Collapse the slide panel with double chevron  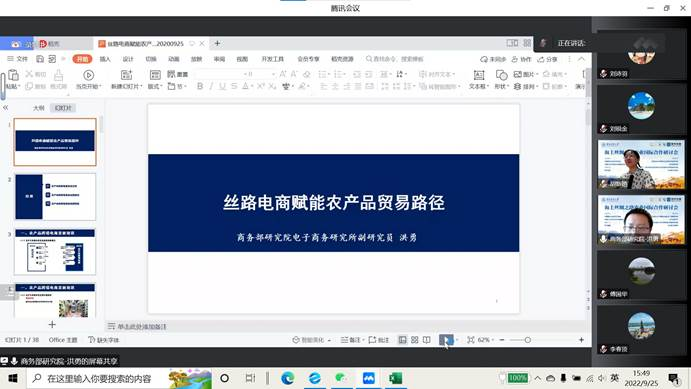[x=5, y=107]
